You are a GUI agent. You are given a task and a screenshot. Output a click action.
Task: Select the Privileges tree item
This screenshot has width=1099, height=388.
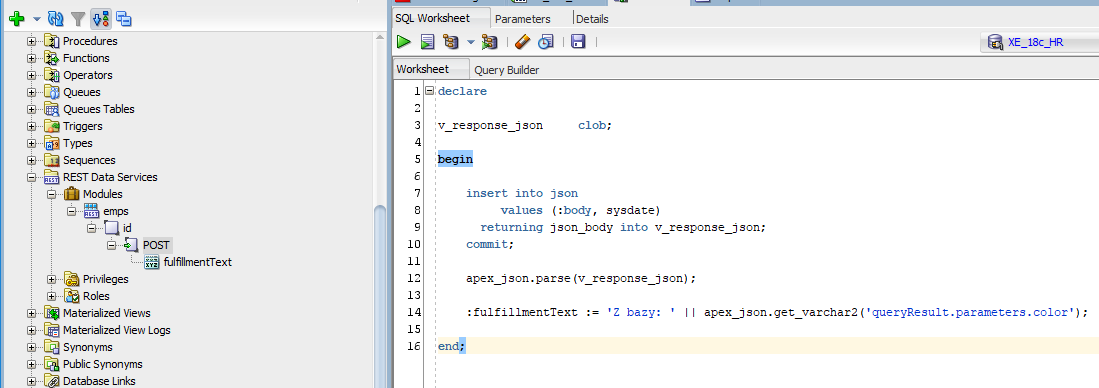[x=105, y=279]
